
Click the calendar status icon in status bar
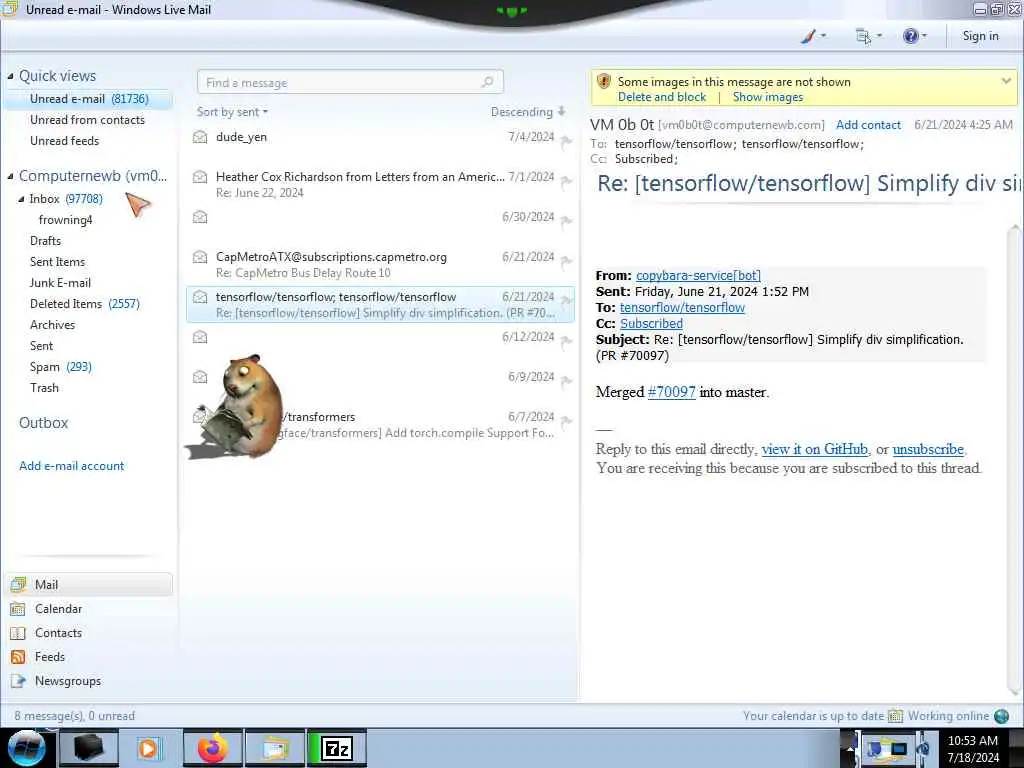[x=895, y=716]
